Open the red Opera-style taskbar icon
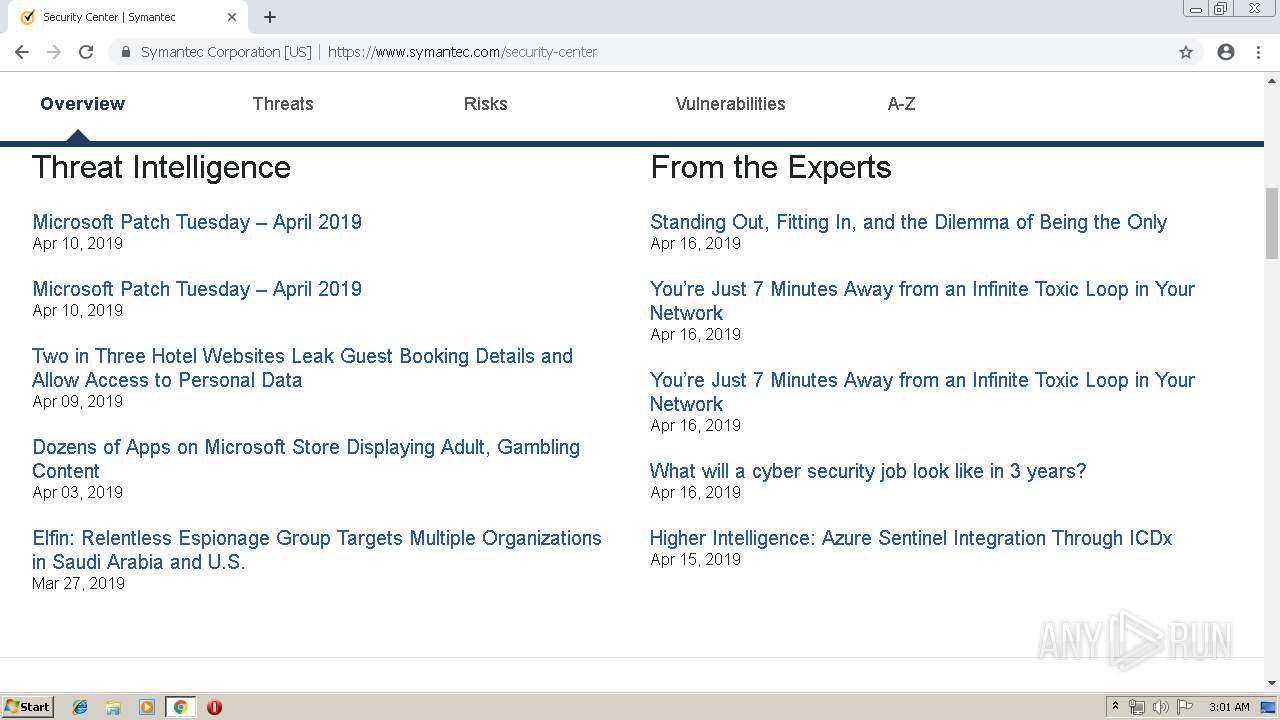1280x720 pixels. click(214, 707)
